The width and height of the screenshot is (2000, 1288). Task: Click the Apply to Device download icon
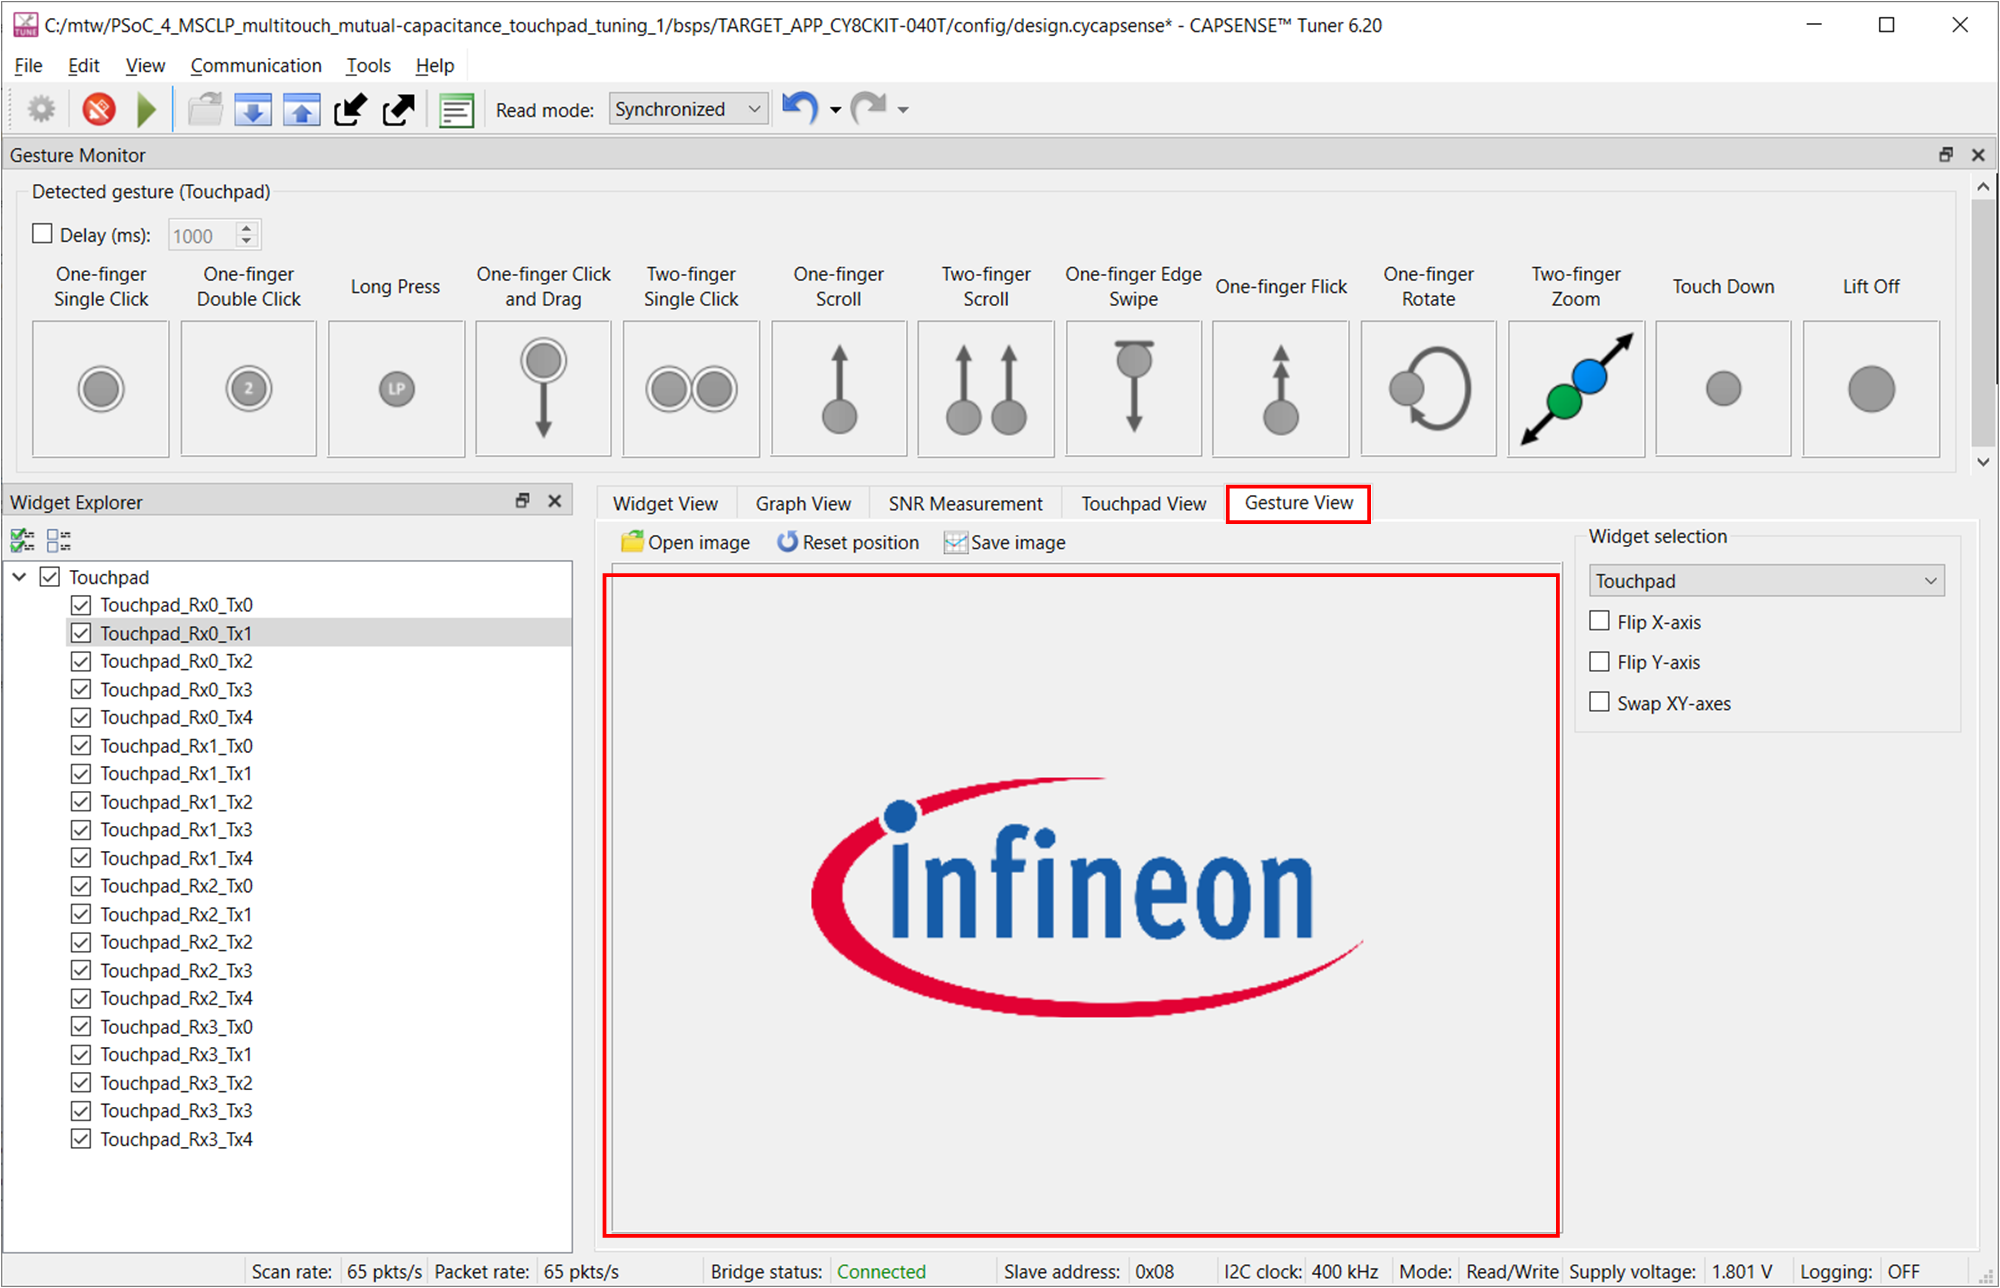[x=253, y=109]
